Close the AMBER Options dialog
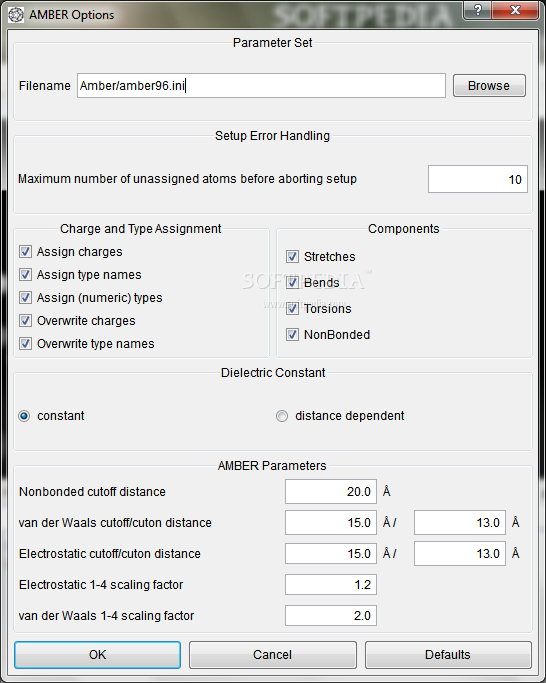546x683 pixels. click(515, 10)
